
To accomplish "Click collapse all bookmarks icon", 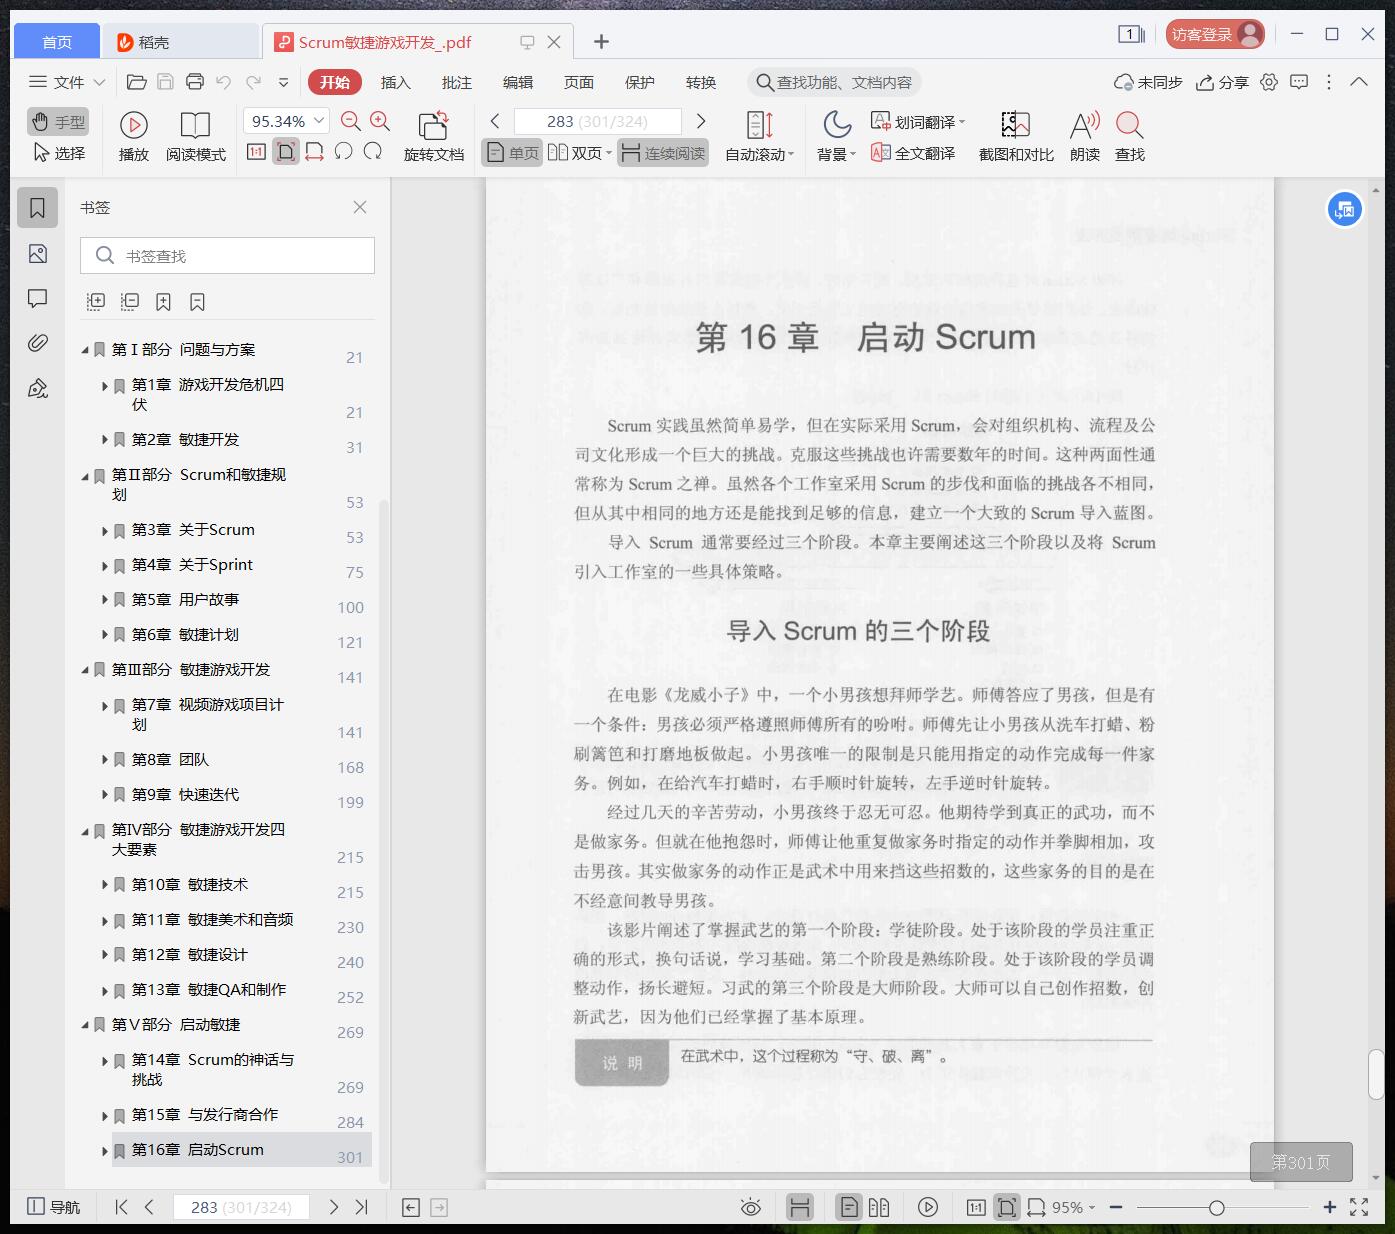I will point(130,301).
